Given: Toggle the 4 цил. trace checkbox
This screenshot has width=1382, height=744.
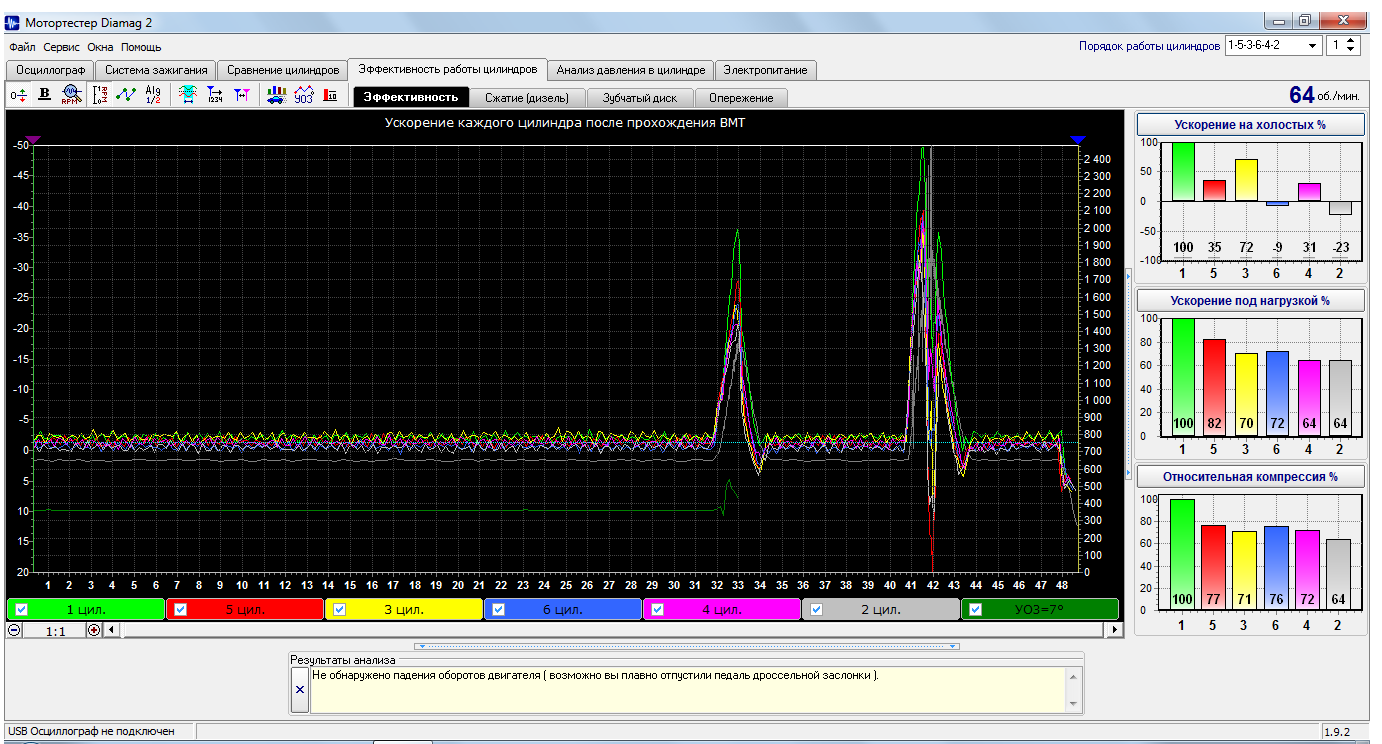Looking at the screenshot, I should click(x=658, y=609).
